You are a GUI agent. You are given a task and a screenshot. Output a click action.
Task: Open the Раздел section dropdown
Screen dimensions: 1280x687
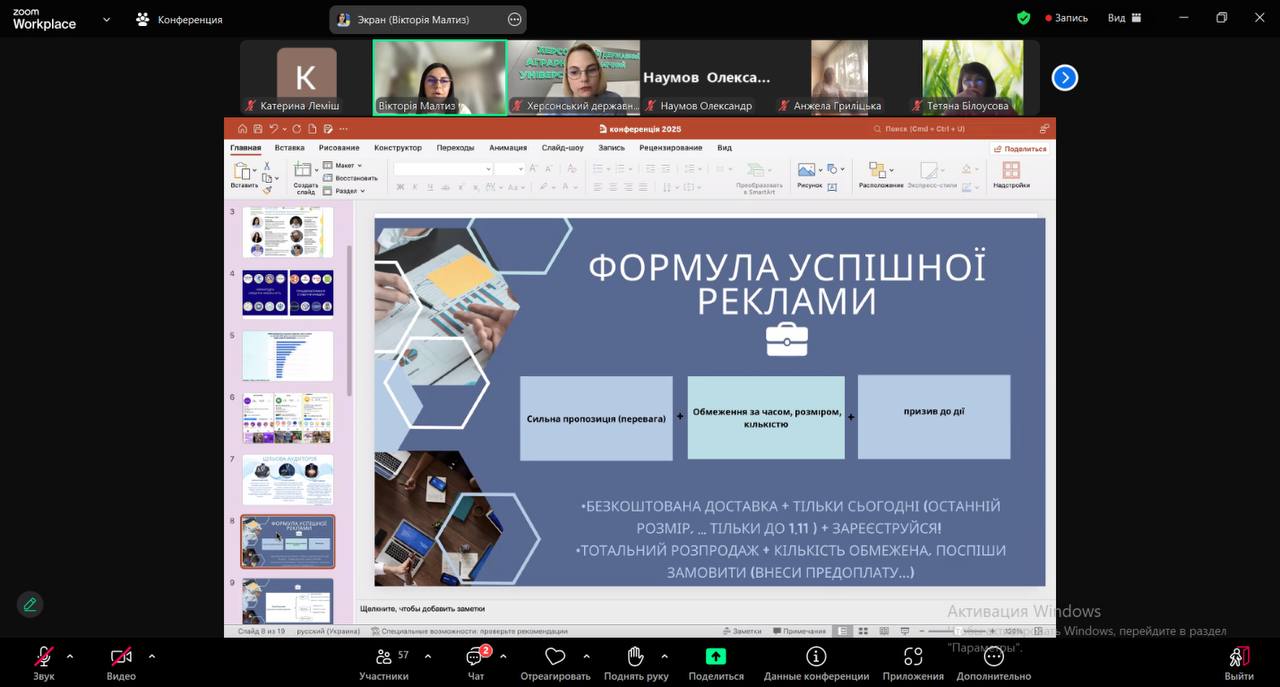pyautogui.click(x=344, y=191)
